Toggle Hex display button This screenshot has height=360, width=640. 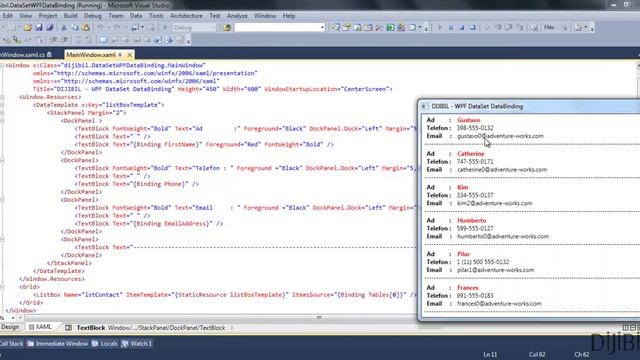(x=549, y=27)
